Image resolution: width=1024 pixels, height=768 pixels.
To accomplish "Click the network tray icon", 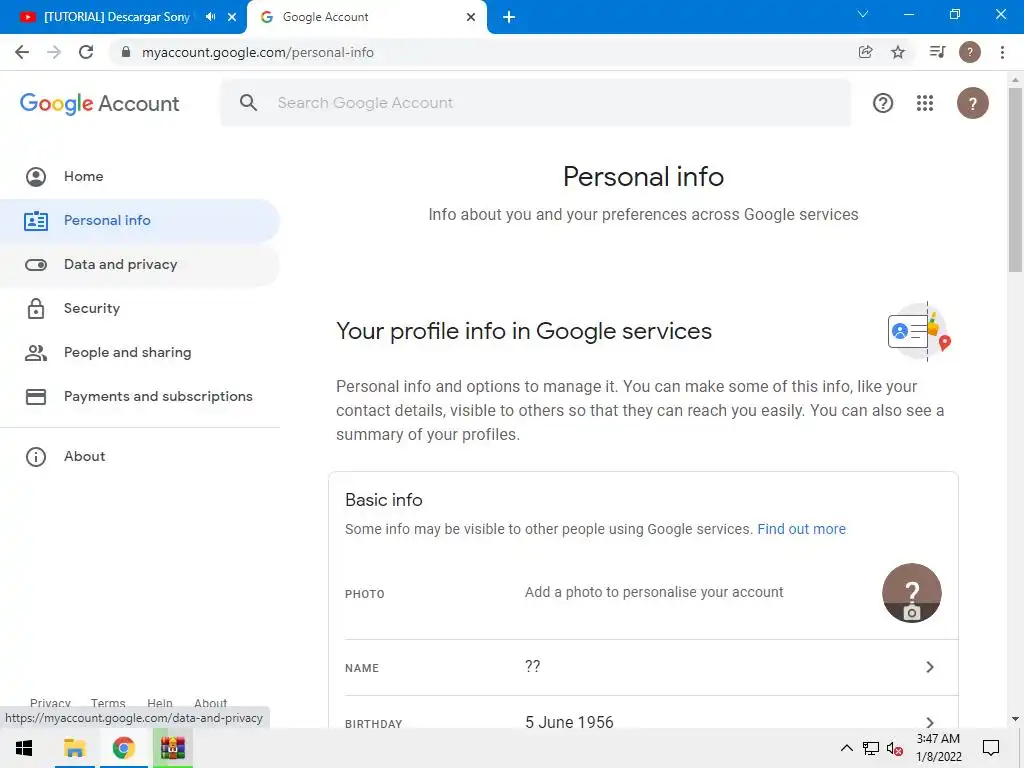I will (871, 748).
